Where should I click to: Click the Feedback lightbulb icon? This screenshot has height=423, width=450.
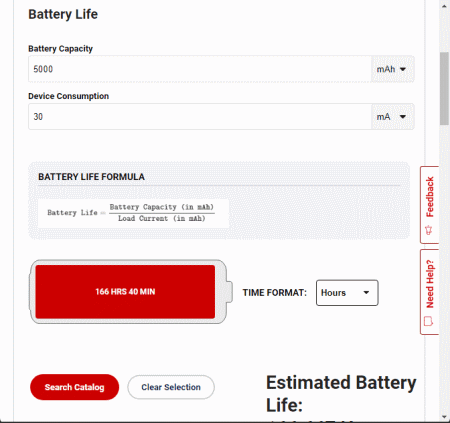(x=429, y=230)
